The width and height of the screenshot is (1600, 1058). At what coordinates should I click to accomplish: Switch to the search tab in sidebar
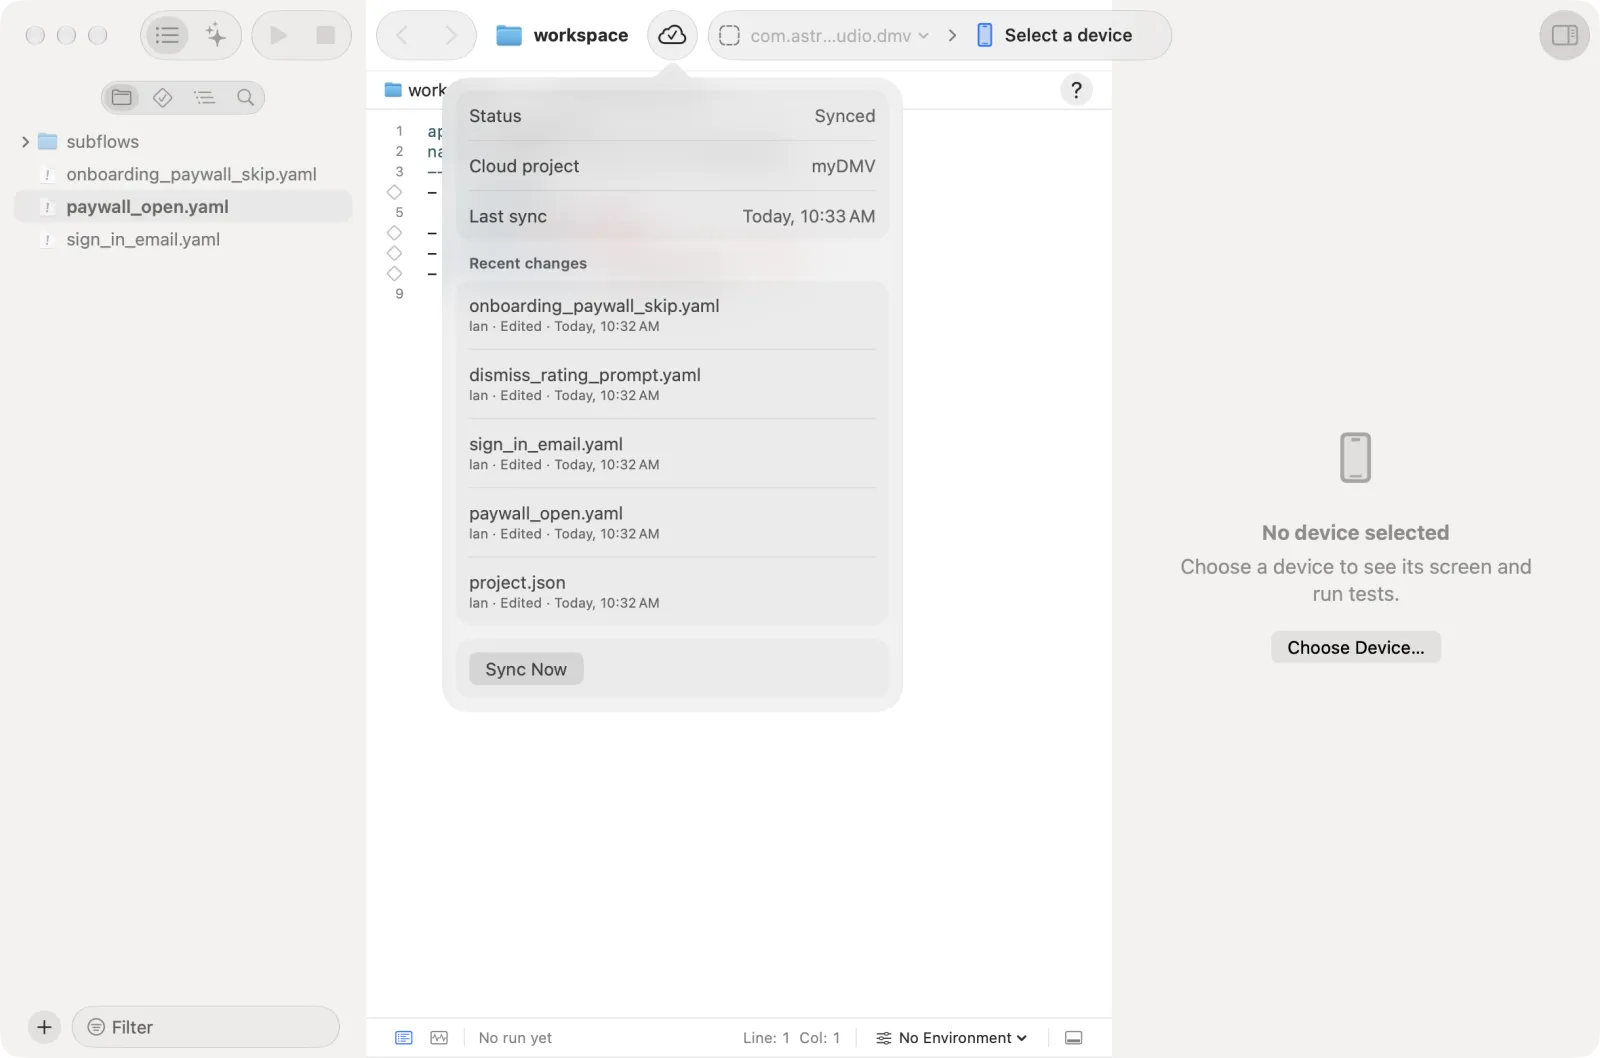click(x=245, y=97)
